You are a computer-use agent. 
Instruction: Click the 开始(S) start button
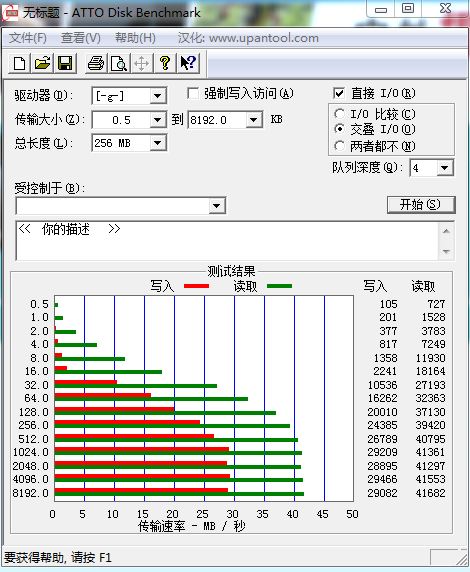point(421,205)
